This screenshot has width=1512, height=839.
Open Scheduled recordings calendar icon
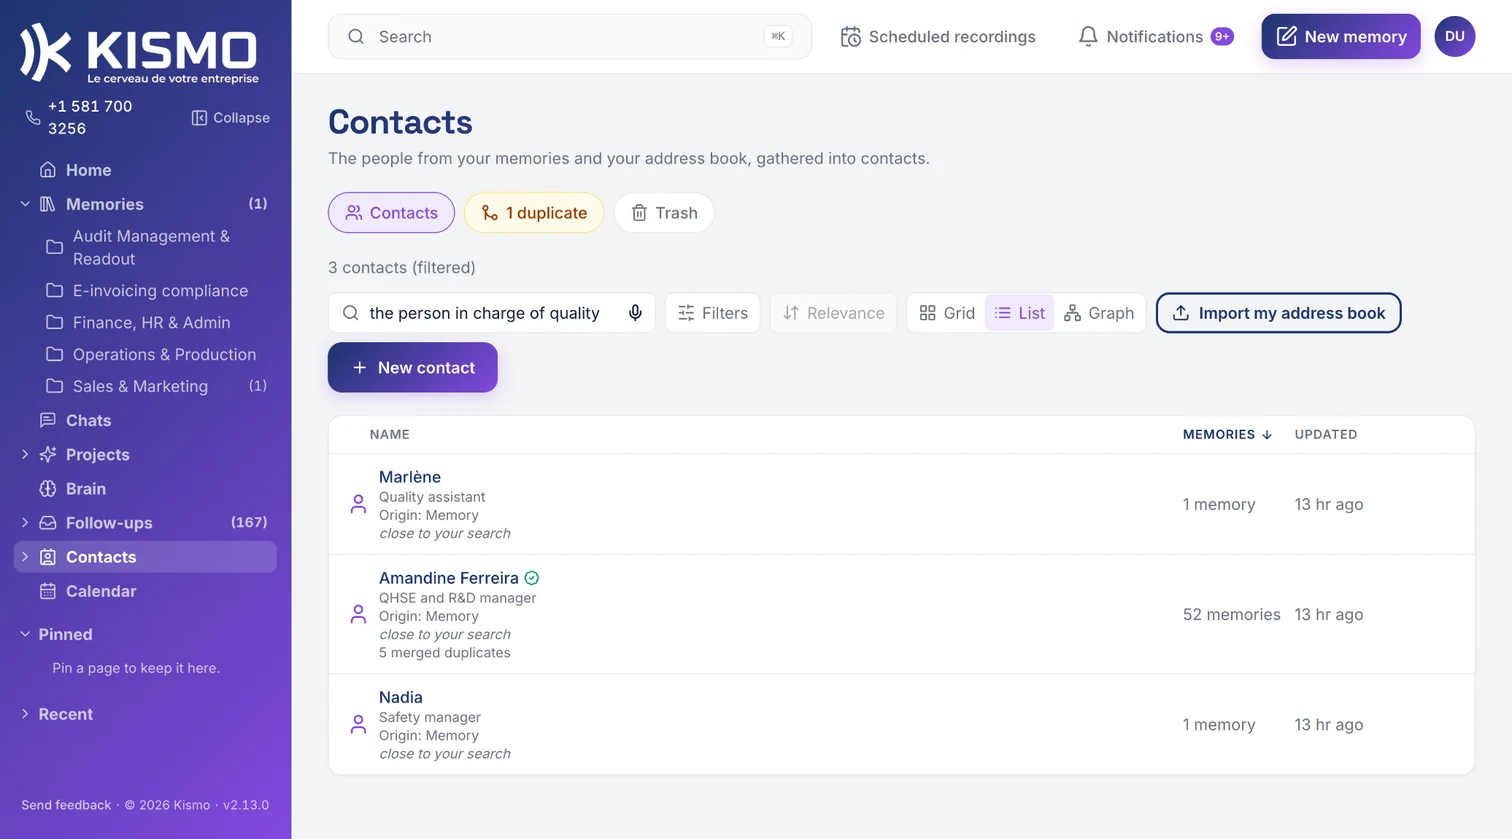(x=850, y=37)
